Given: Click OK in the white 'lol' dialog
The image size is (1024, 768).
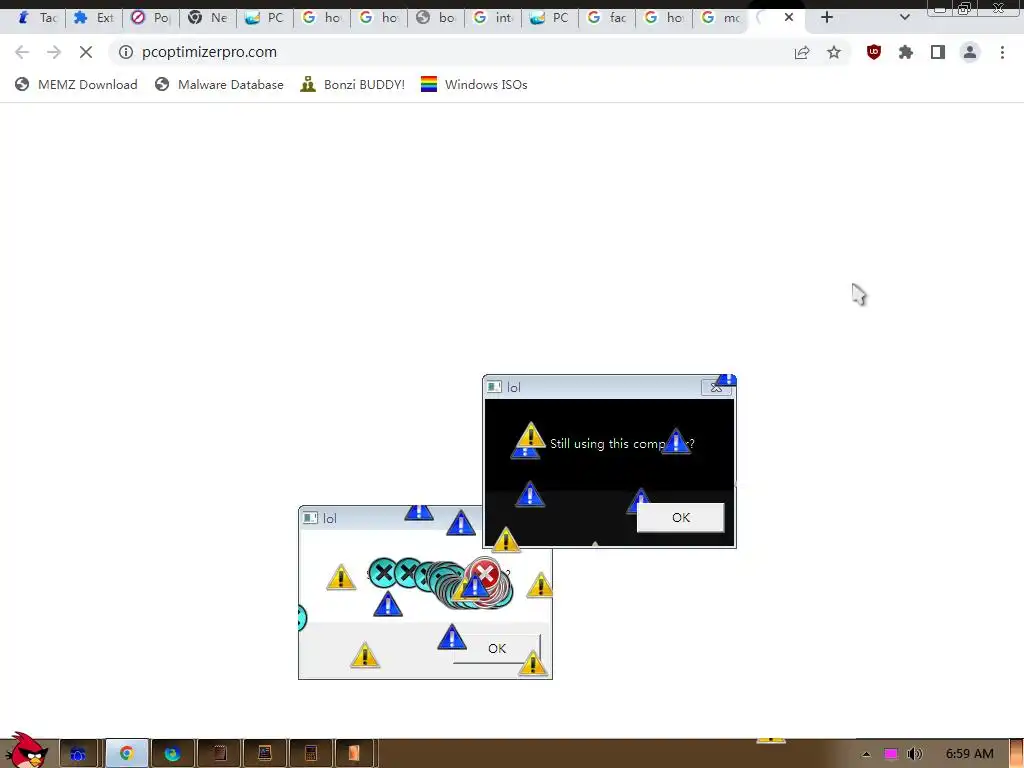Looking at the screenshot, I should (x=497, y=648).
